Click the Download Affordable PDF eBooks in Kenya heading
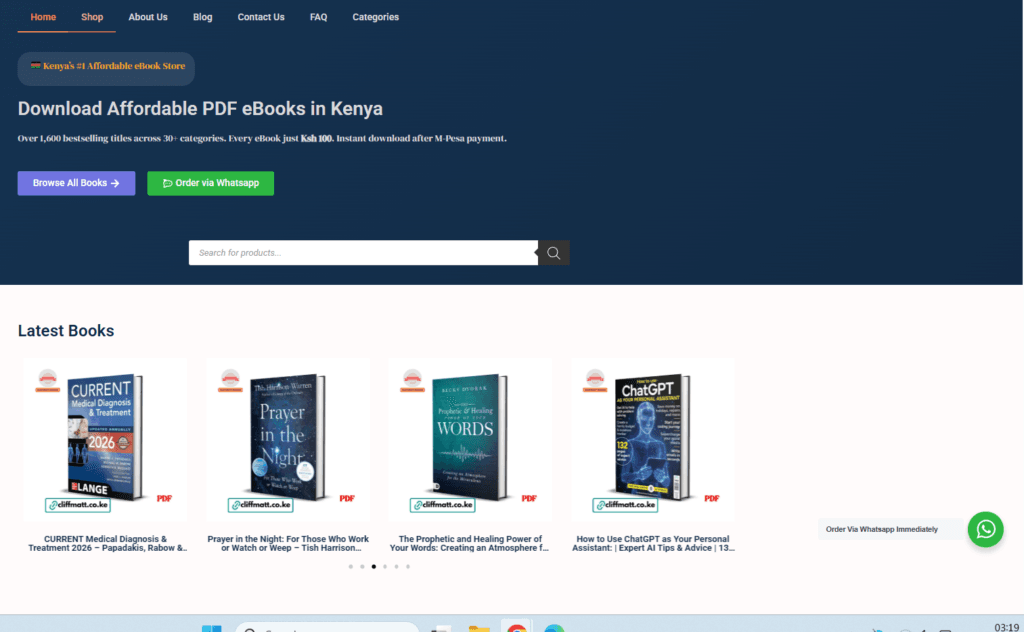Image resolution: width=1024 pixels, height=632 pixels. click(200, 108)
